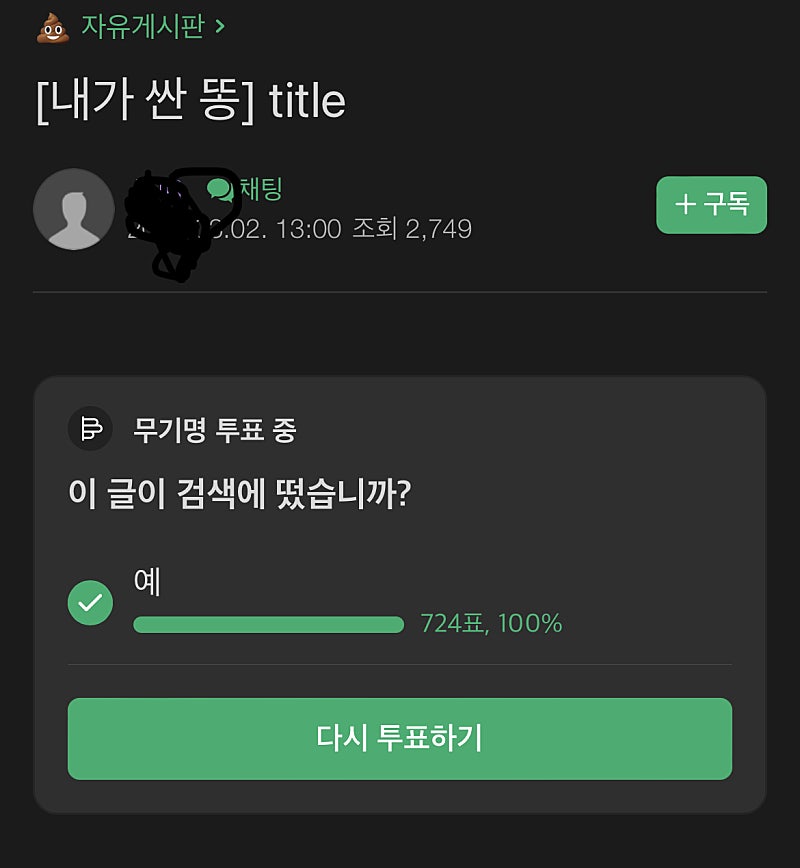The width and height of the screenshot is (800, 868).
Task: Click the post title '[내가 싼 똥] title'
Action: (190, 101)
